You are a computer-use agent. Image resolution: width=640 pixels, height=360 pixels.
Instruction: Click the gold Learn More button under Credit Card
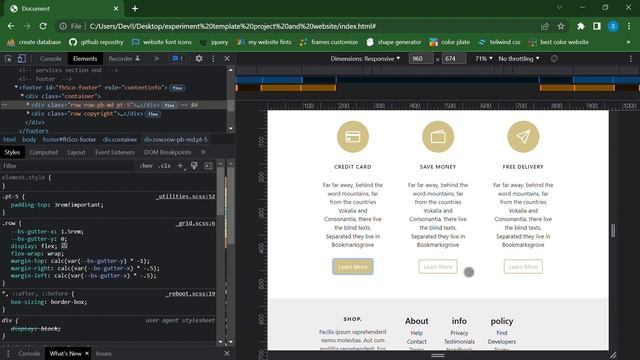point(353,267)
